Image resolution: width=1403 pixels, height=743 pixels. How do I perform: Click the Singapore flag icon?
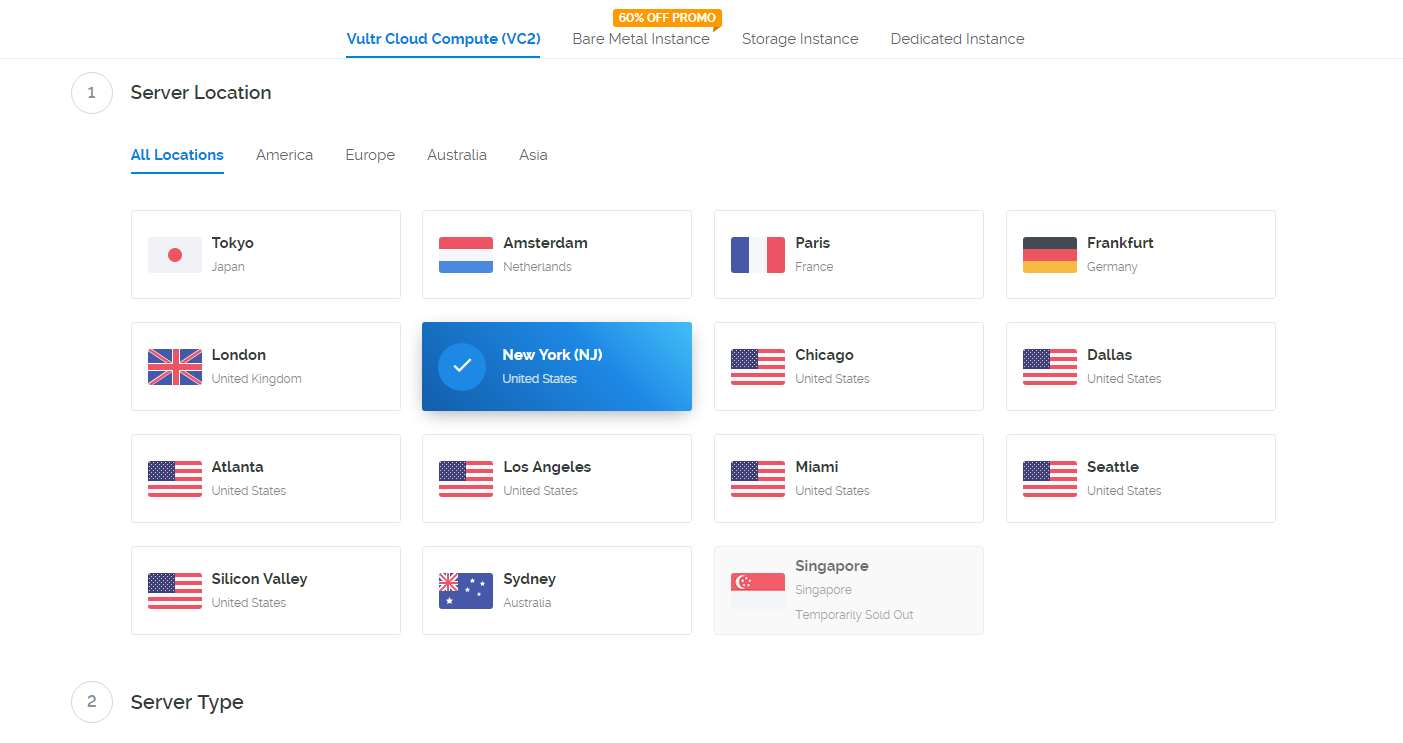(757, 591)
